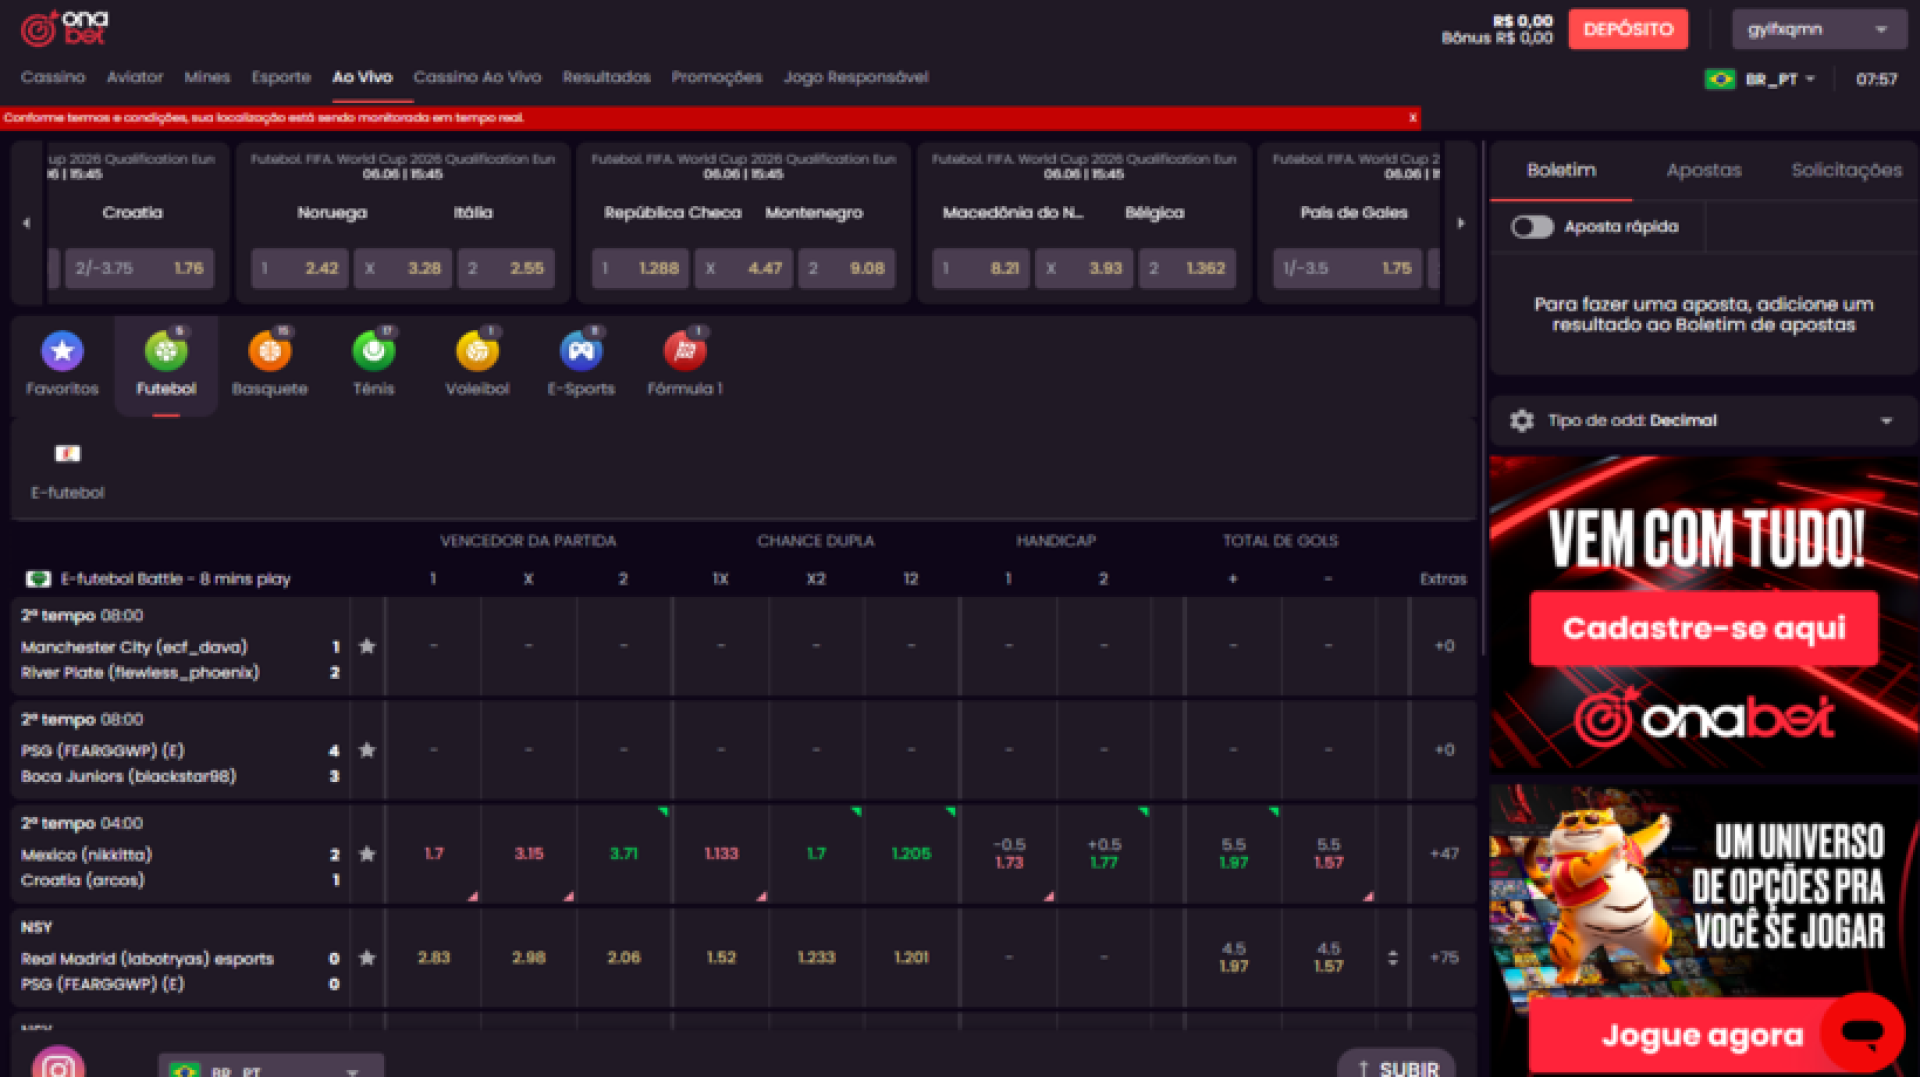Switch to the Apostas tab
The image size is (1920, 1077).
[x=1703, y=171]
